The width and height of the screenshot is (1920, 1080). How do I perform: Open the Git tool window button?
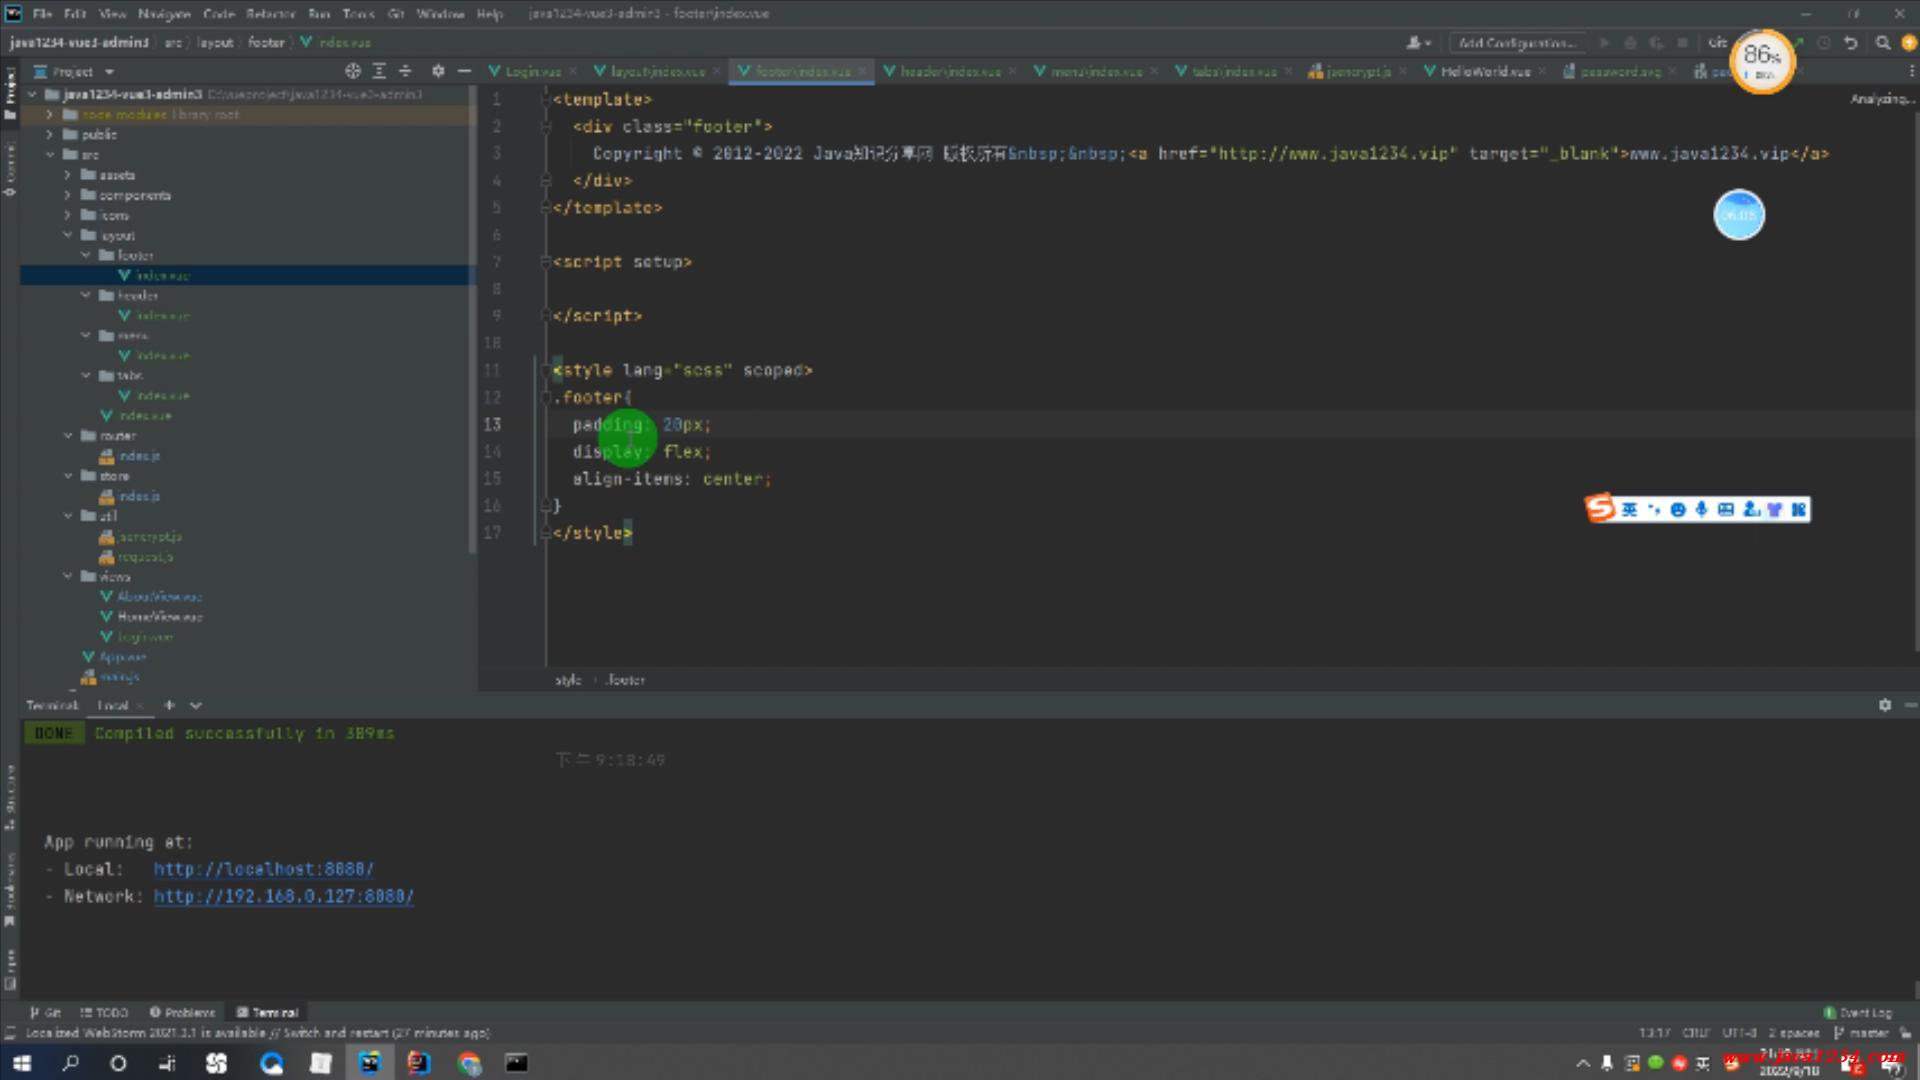click(x=45, y=1012)
